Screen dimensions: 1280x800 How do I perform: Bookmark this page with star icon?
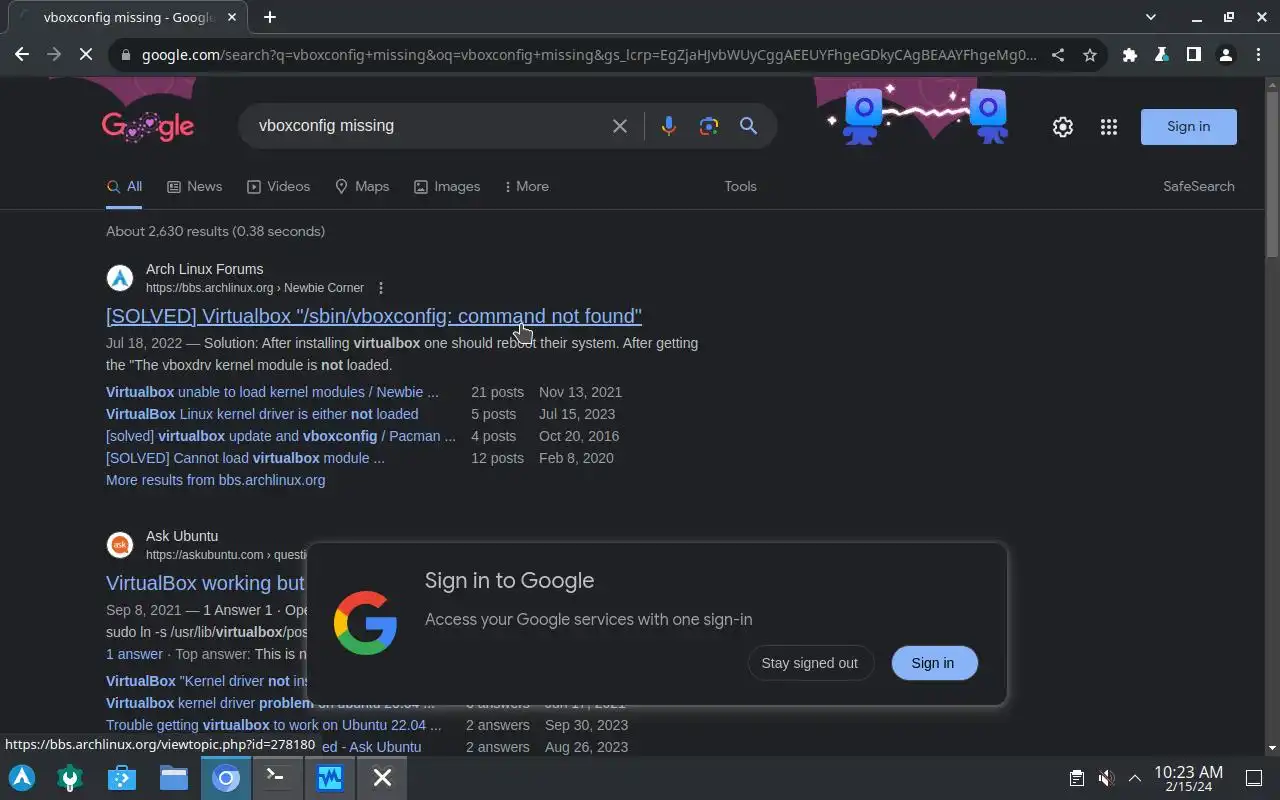tap(1090, 55)
